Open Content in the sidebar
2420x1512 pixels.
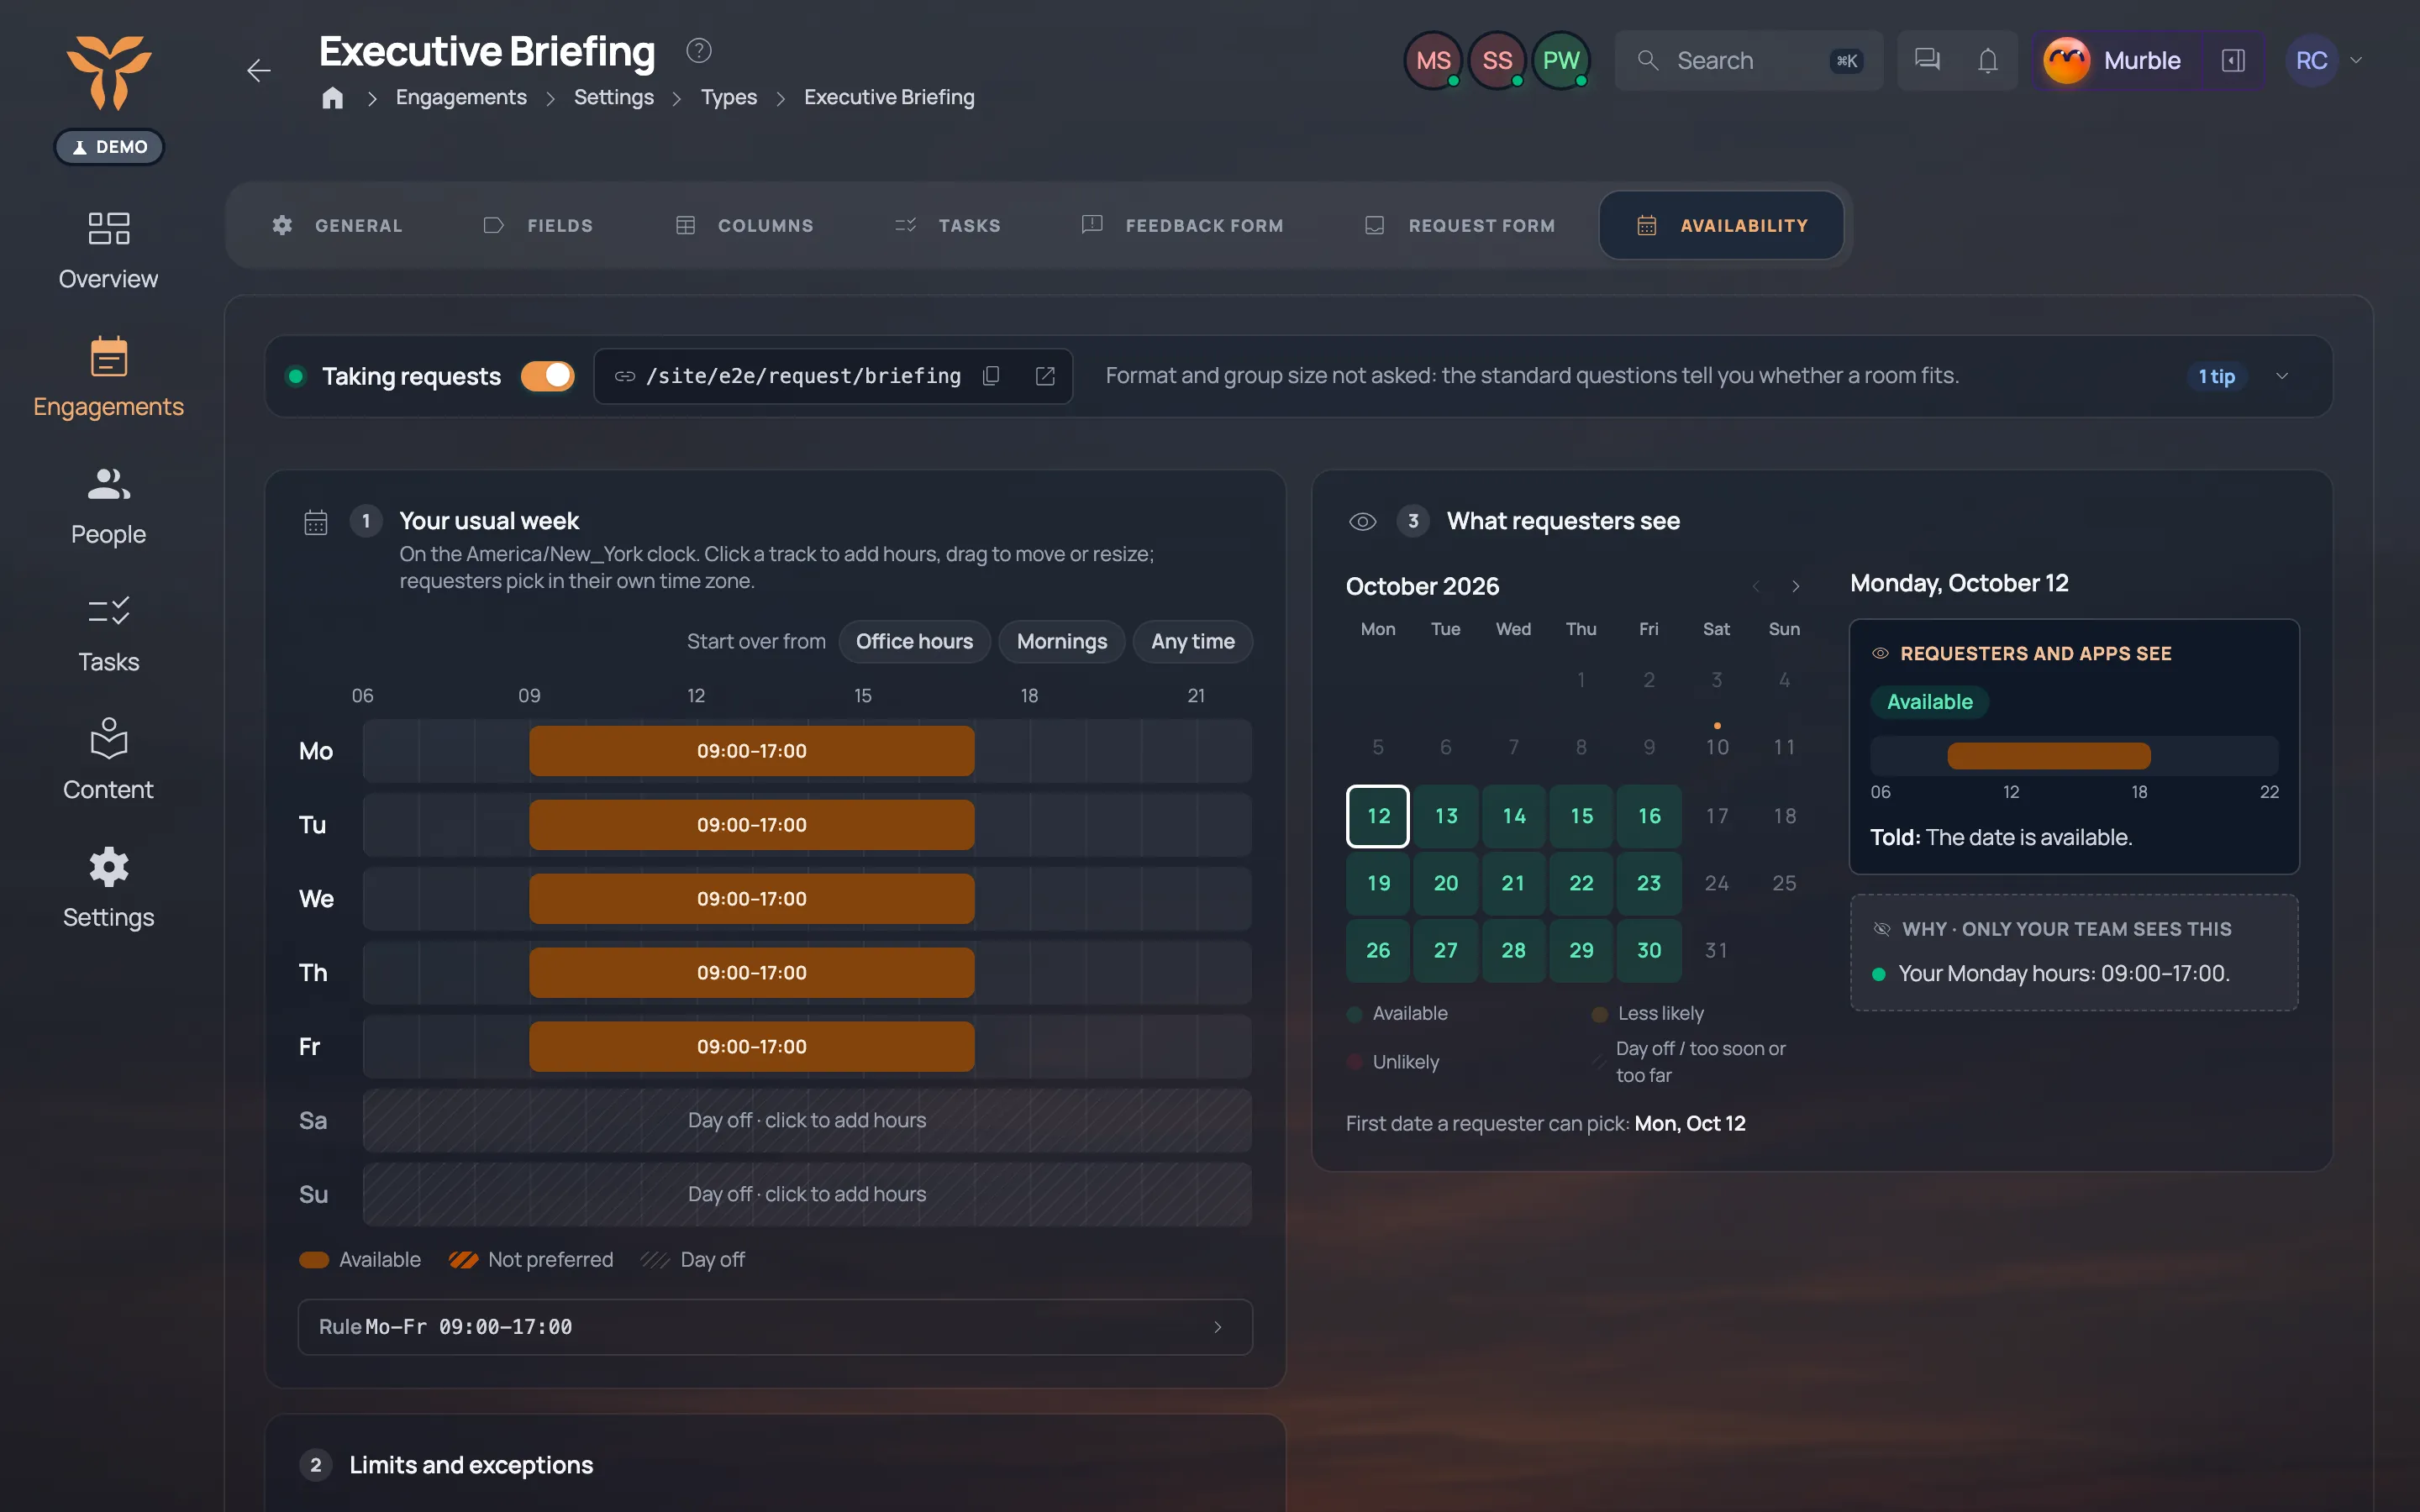(x=108, y=761)
